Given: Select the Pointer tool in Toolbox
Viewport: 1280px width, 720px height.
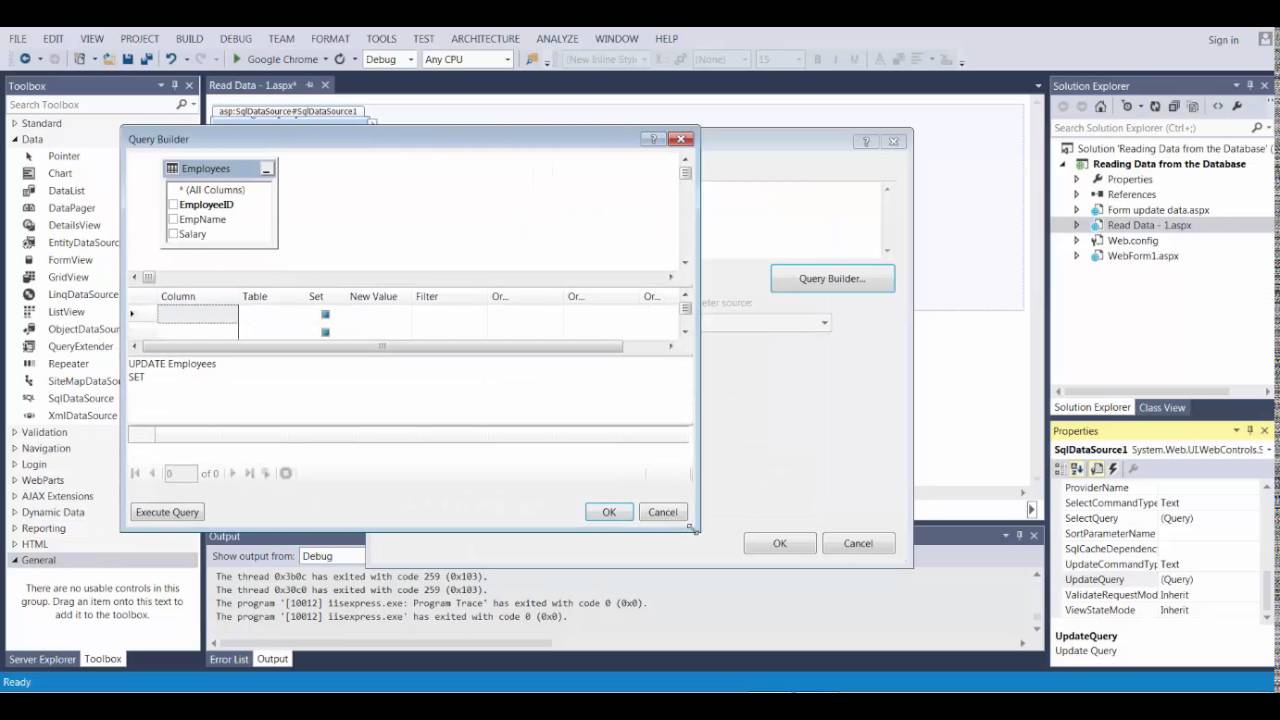Looking at the screenshot, I should pyautogui.click(x=64, y=156).
